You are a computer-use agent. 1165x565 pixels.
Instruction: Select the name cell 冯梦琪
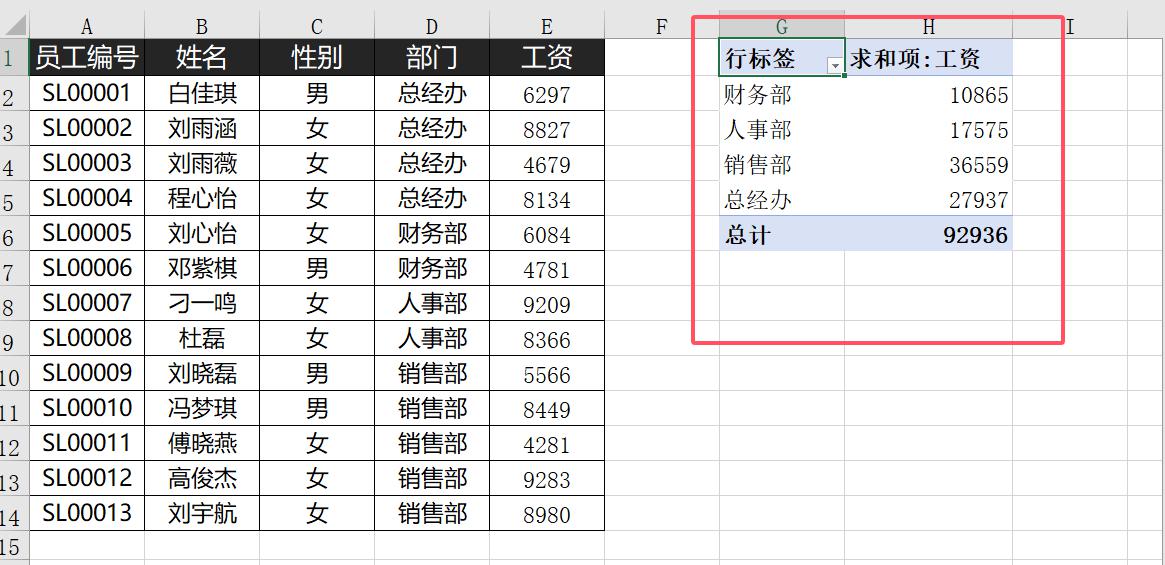point(201,408)
